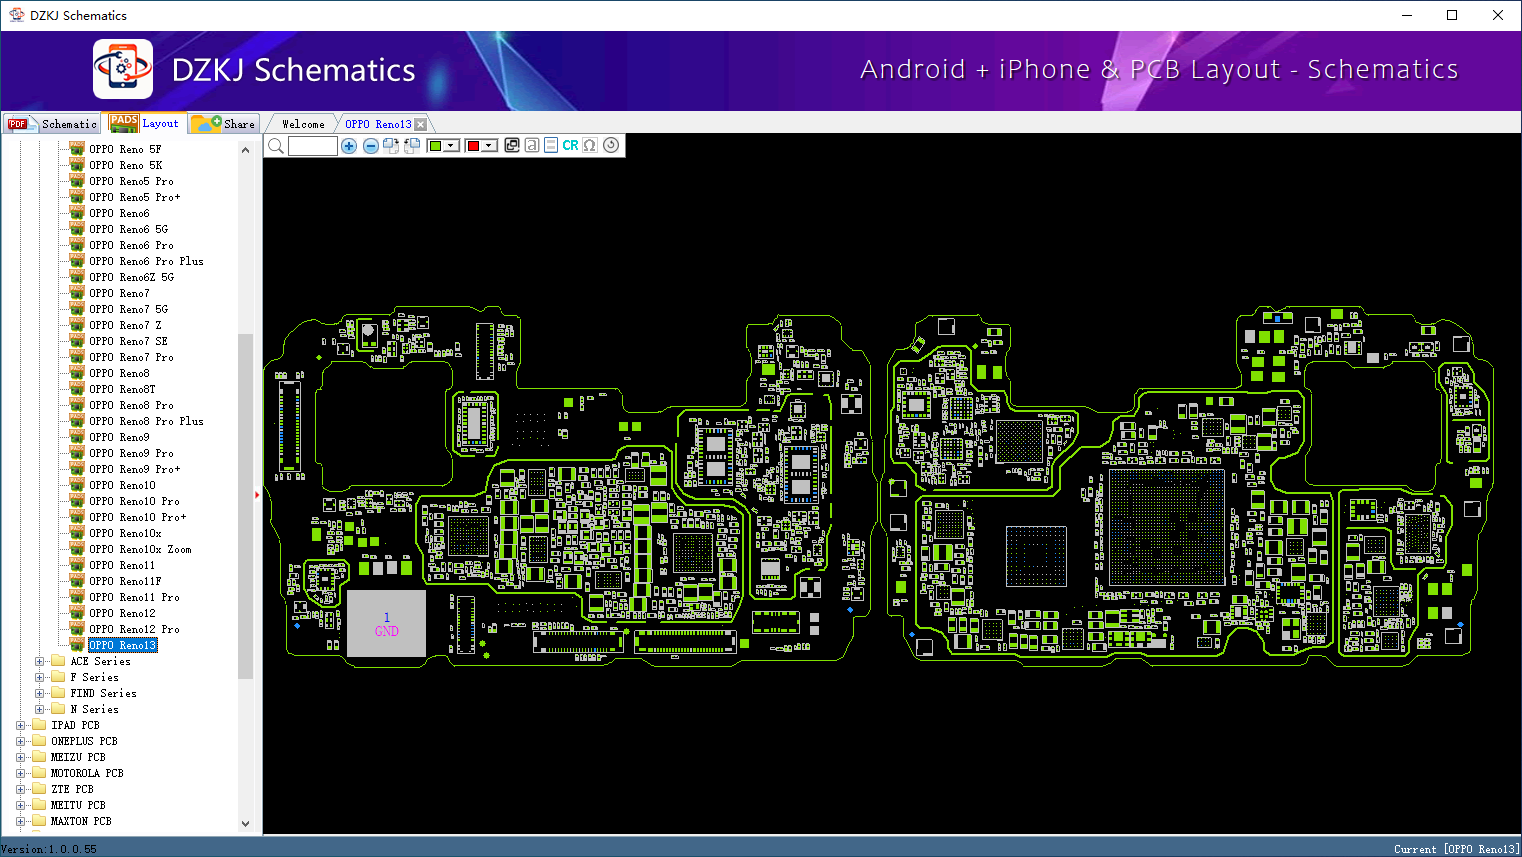Switch to the Schematic tab
1522x857 pixels.
click(52, 123)
